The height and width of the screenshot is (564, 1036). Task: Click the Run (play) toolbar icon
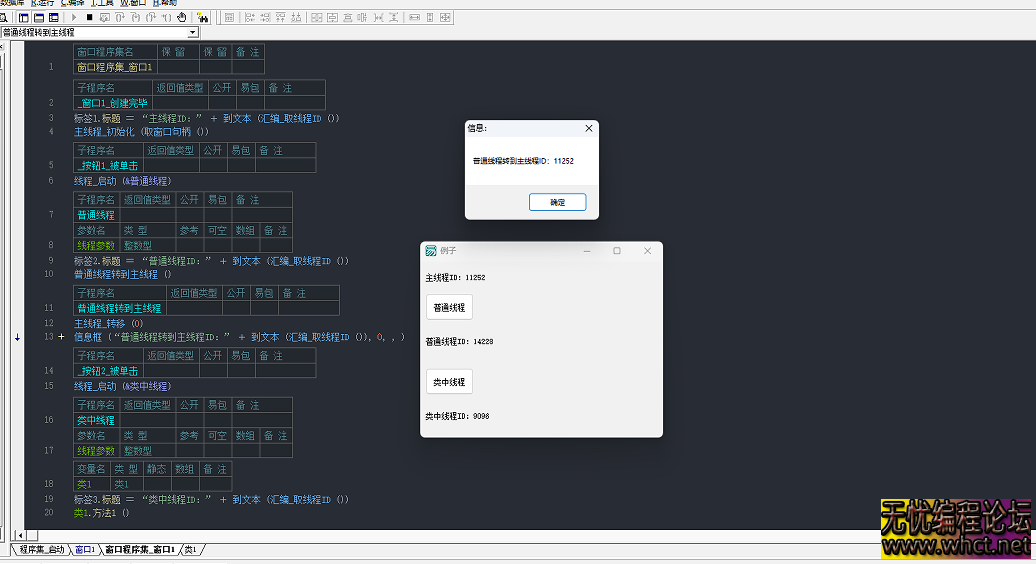(x=75, y=17)
